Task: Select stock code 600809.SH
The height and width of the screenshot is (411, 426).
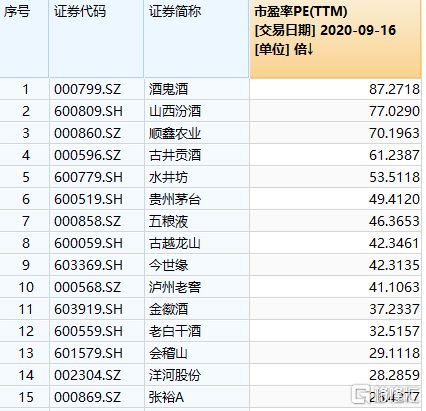Action: click(x=88, y=111)
